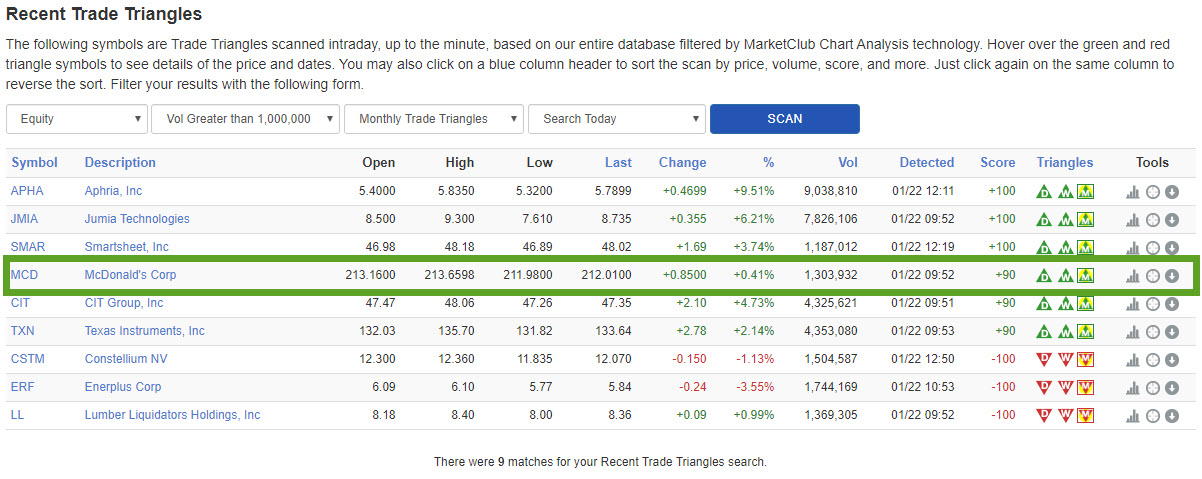1202x479 pixels.
Task: Open Lumber Liquidators Holdings, Inc link
Action: 172,415
